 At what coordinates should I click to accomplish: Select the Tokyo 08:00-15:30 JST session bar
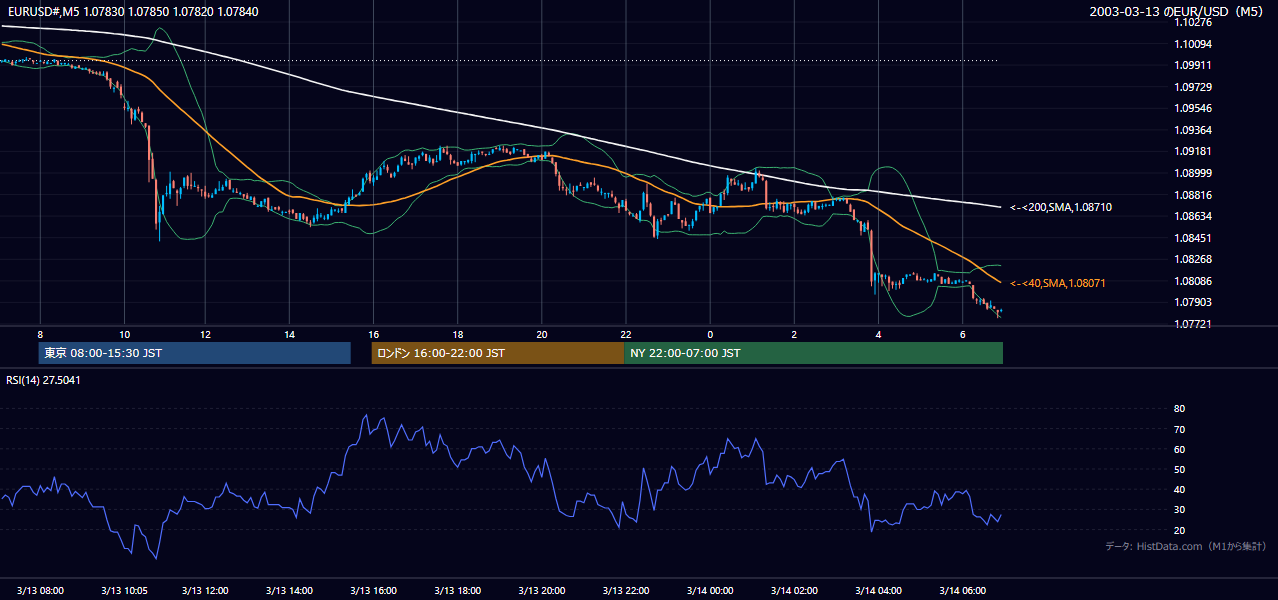194,353
